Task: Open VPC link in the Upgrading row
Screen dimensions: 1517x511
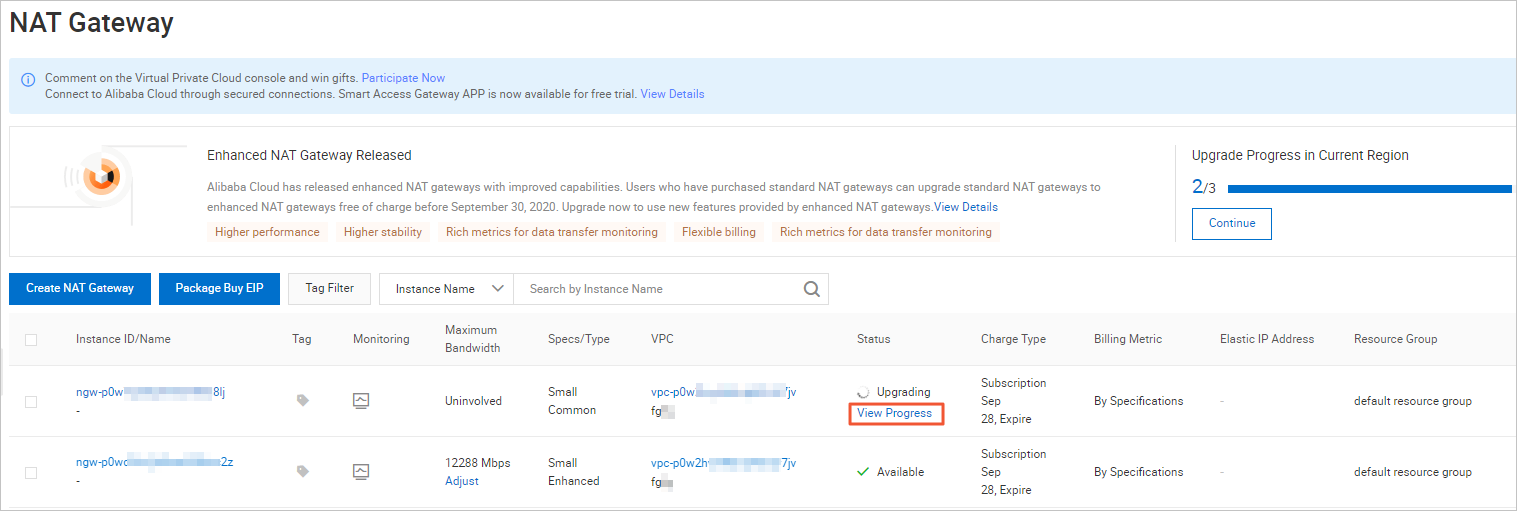Action: pos(723,392)
